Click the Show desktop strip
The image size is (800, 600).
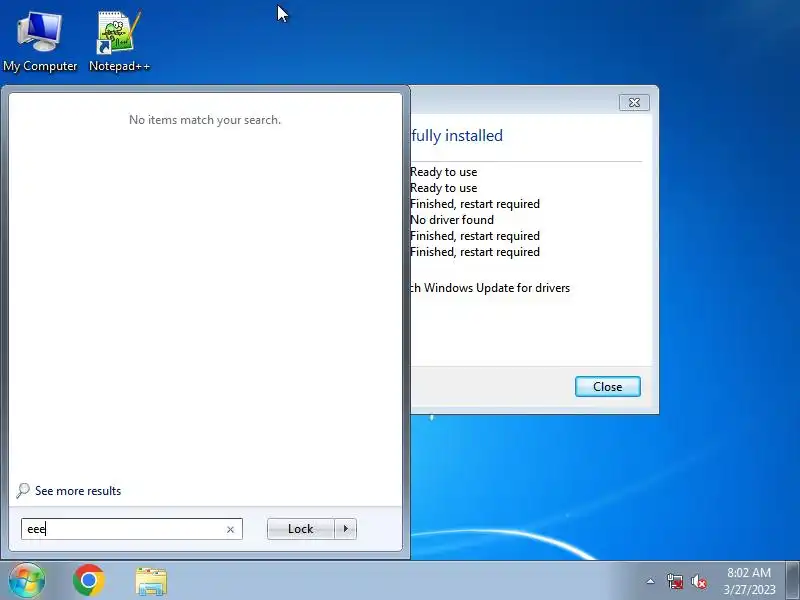(792, 580)
